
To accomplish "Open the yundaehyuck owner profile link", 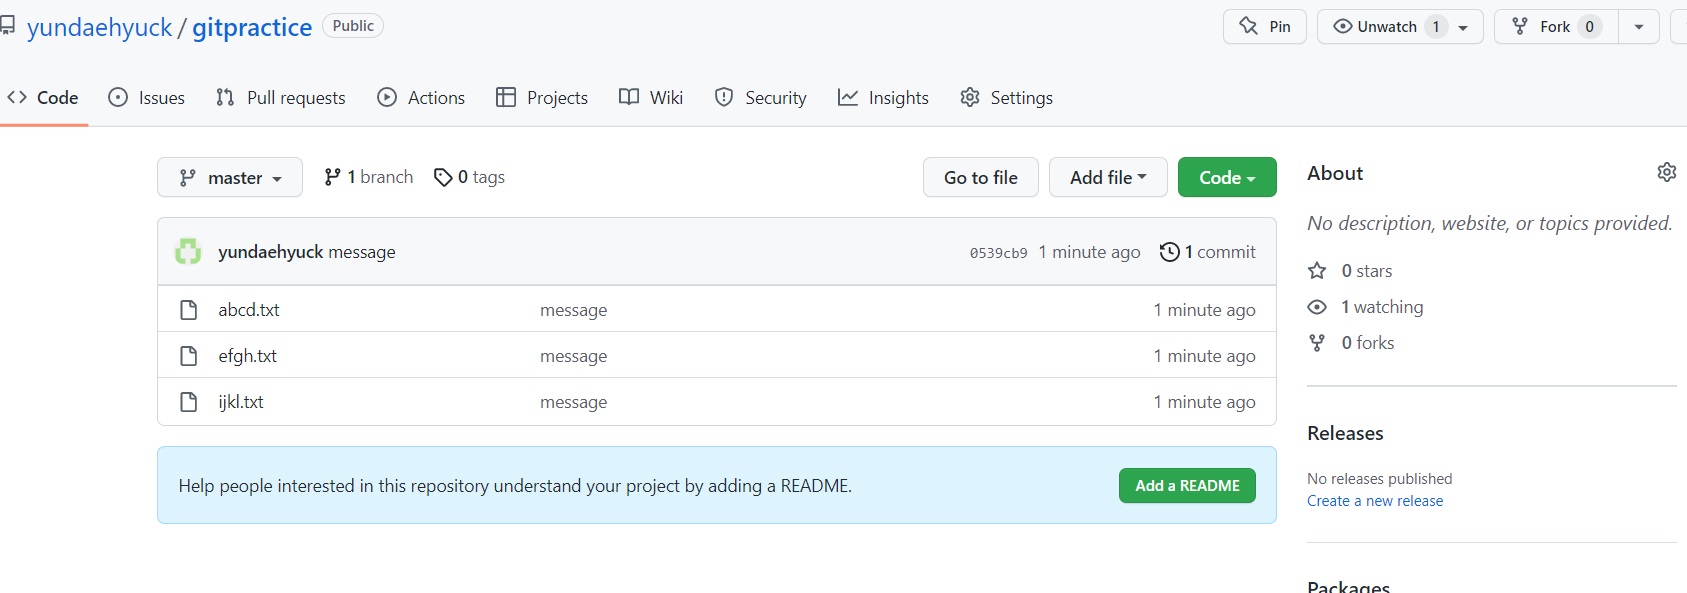I will [x=99, y=27].
